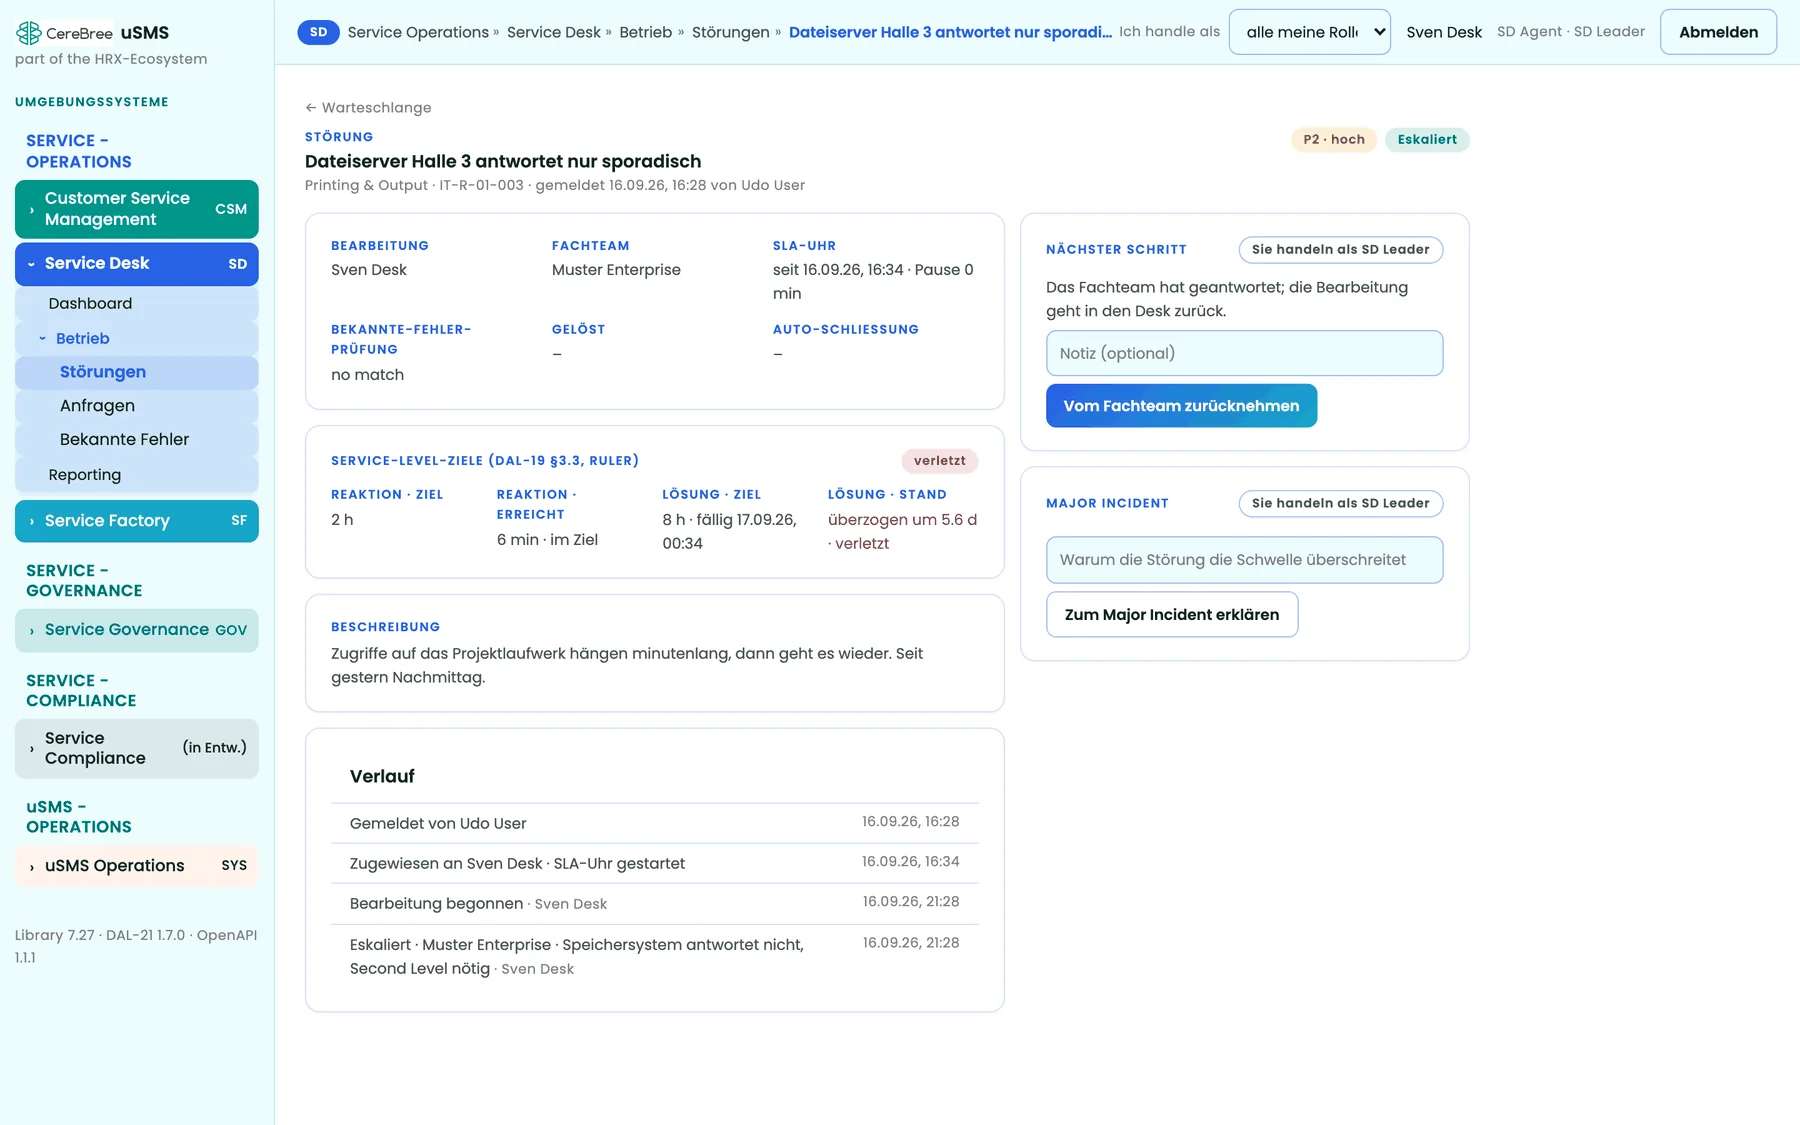Focus the Notiz (optional) field

coord(1244,353)
